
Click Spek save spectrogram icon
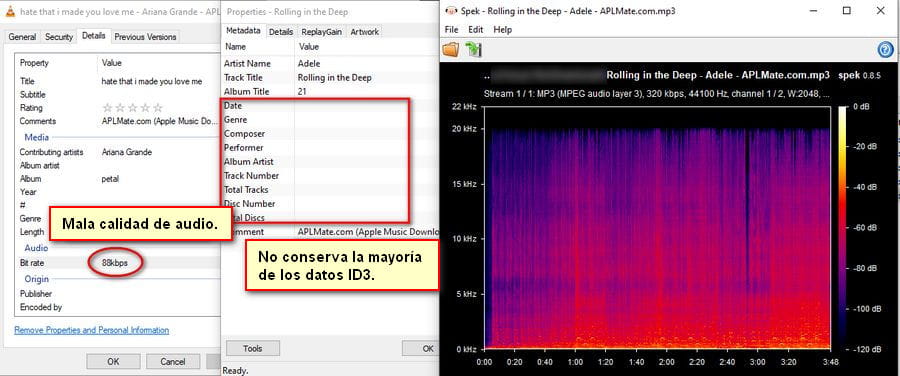point(474,49)
